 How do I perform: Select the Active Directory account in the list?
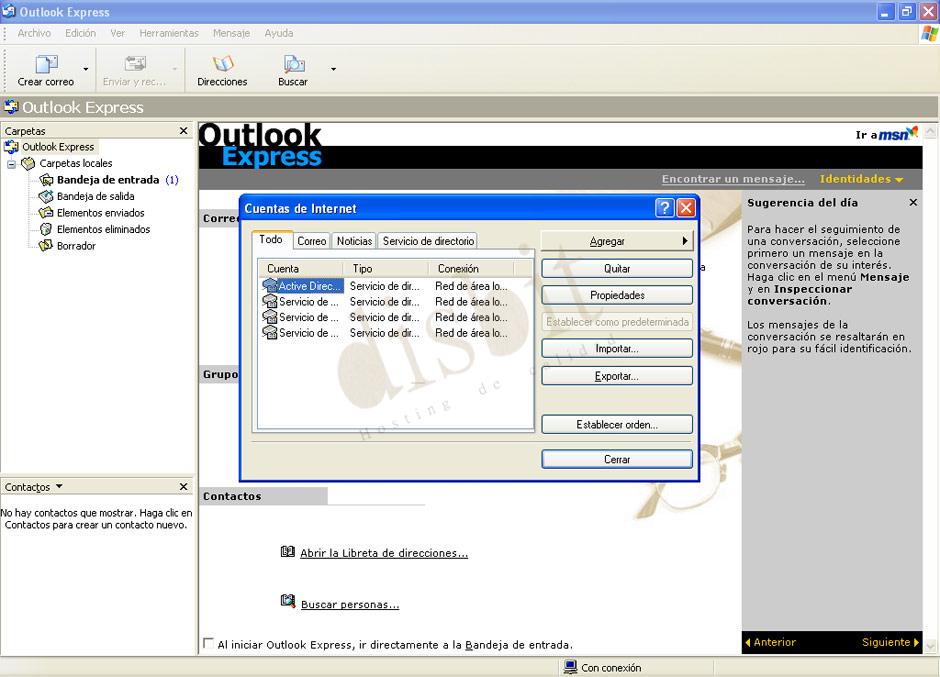coord(300,285)
